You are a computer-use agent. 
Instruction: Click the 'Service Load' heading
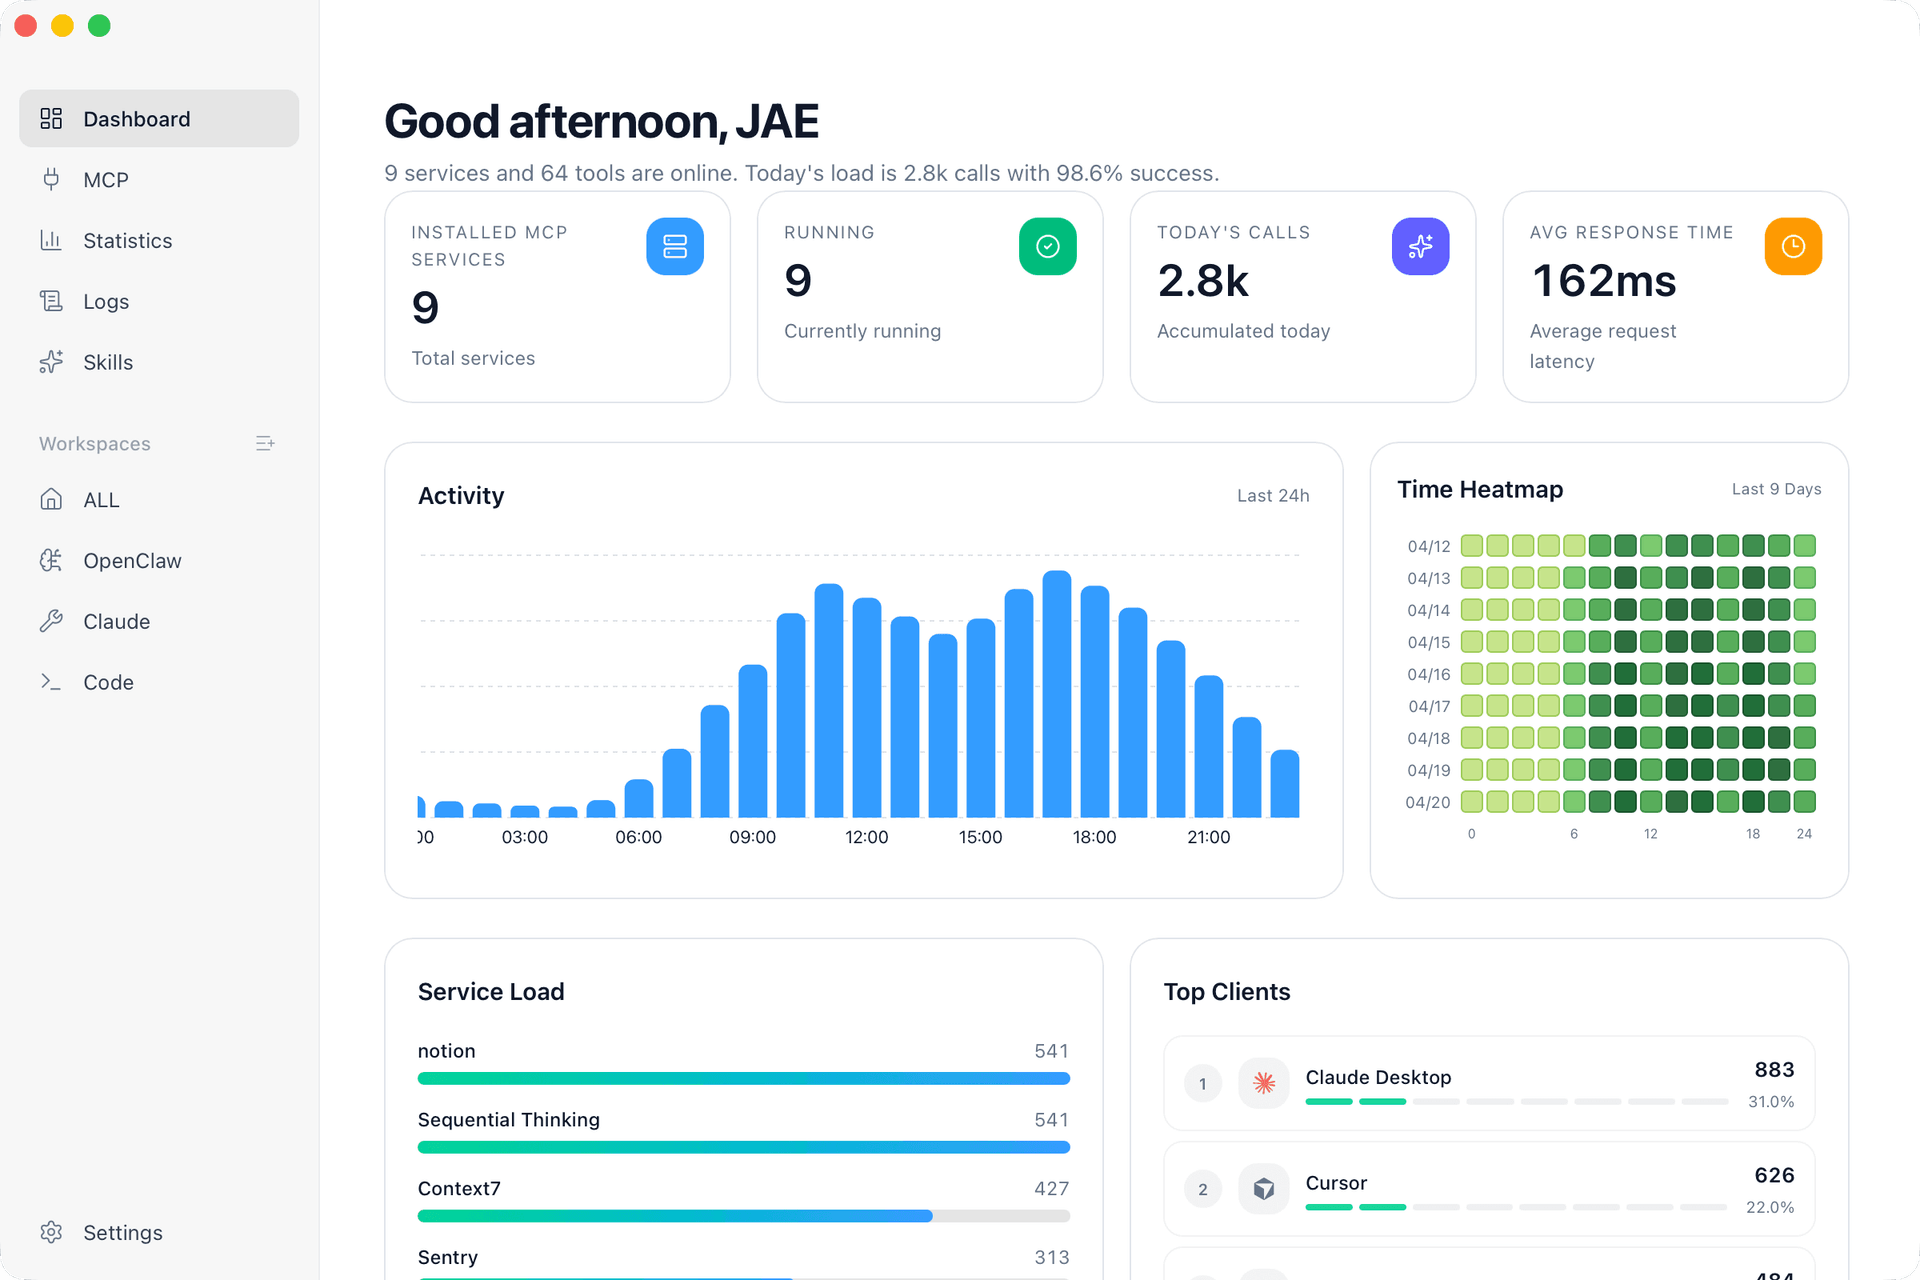(x=491, y=992)
